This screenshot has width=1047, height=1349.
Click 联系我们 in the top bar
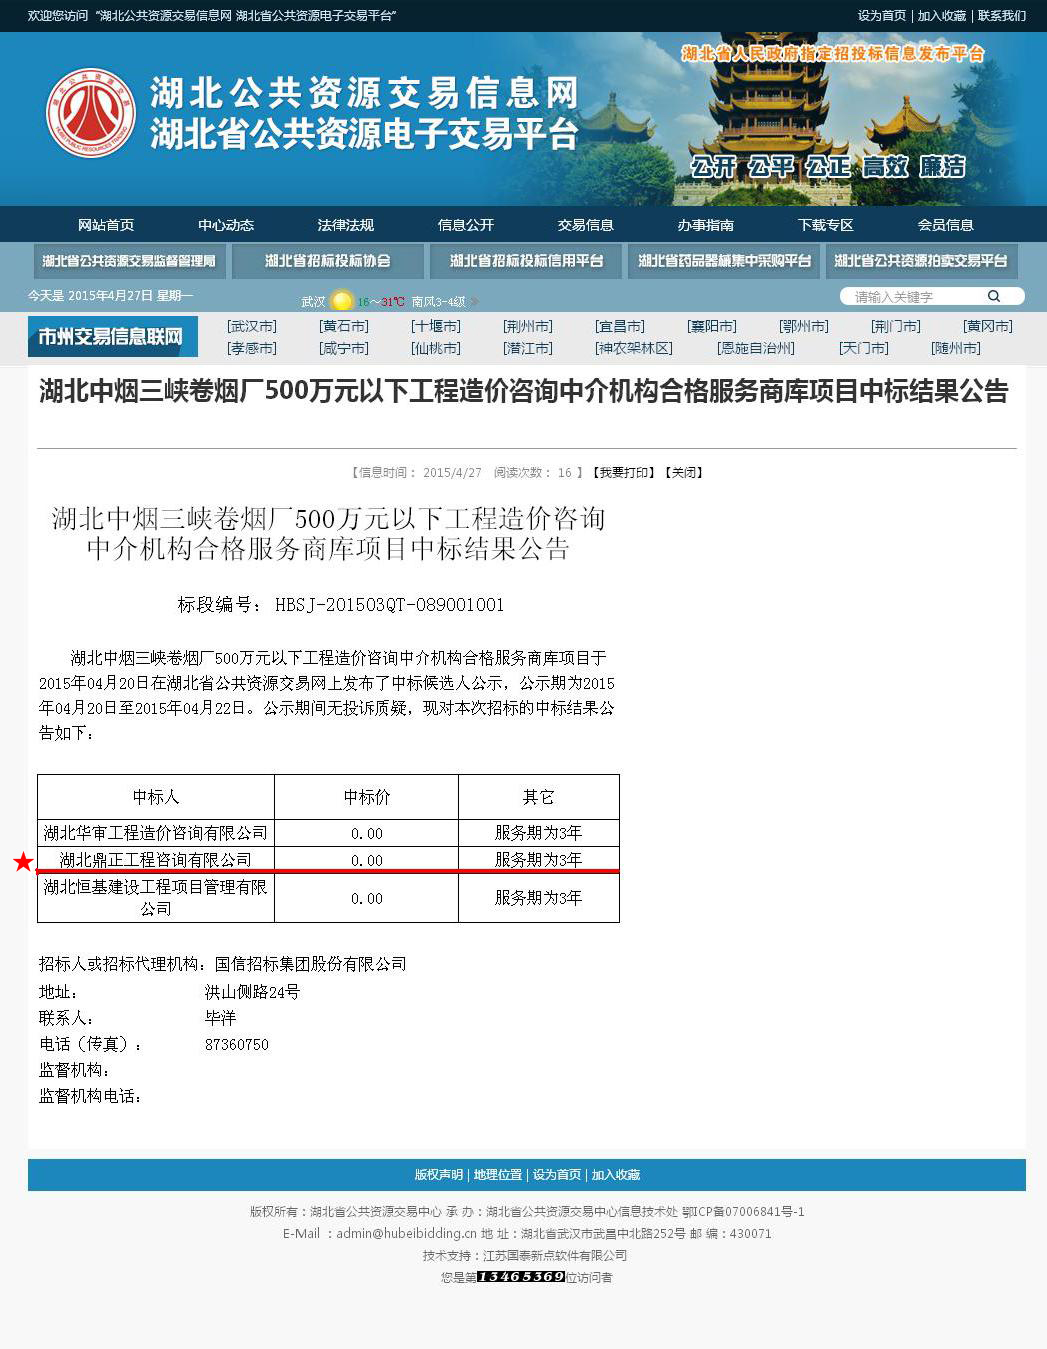[x=1001, y=16]
